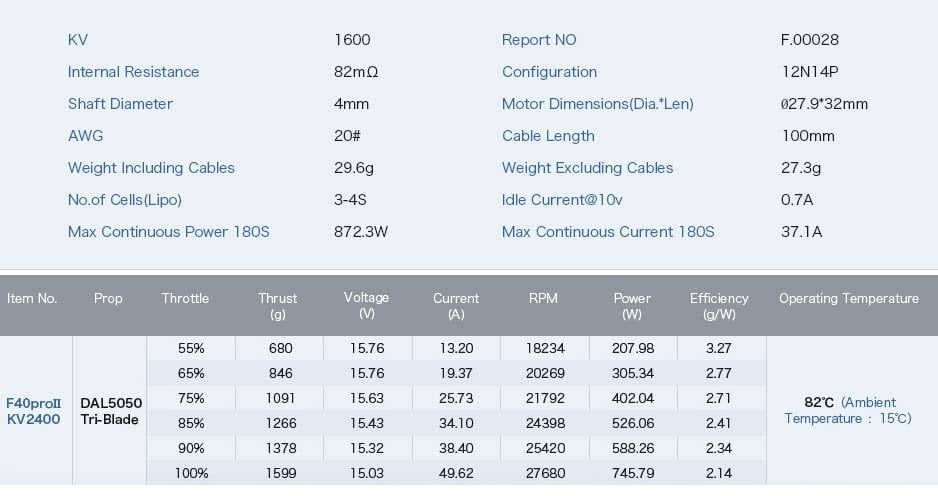Click the 27680 RPM value
Viewport: 938px width, 496px height.
[x=545, y=473]
